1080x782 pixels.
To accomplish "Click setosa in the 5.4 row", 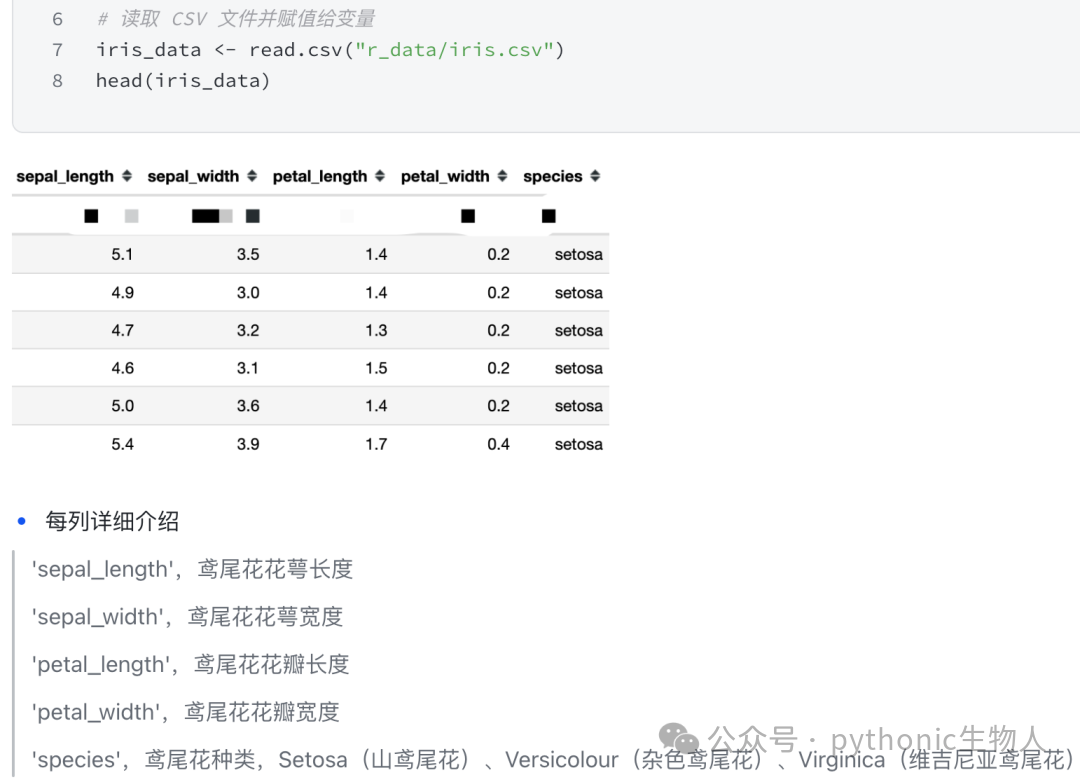I will 579,444.
